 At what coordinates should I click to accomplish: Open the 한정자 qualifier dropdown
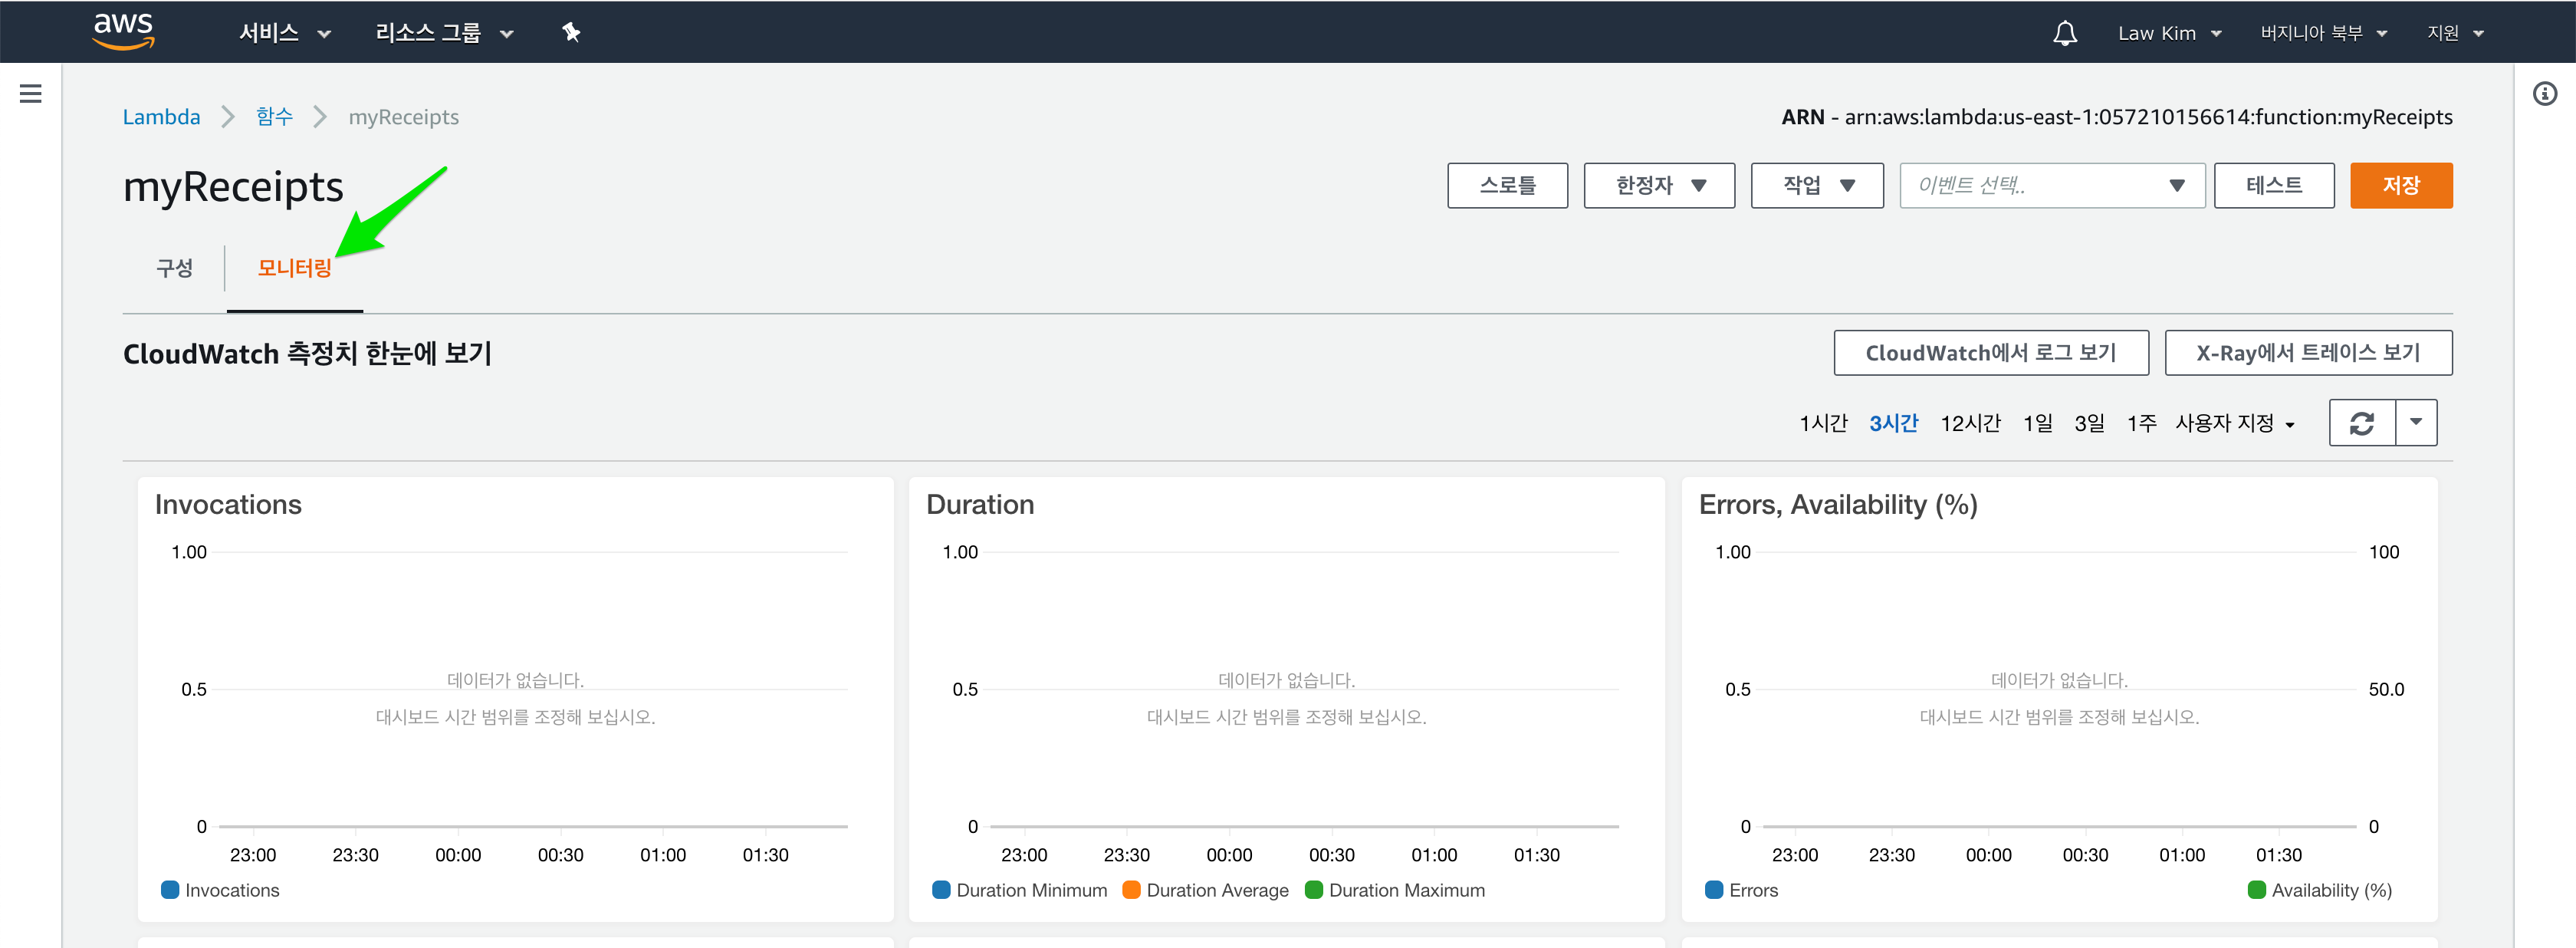click(x=1658, y=185)
